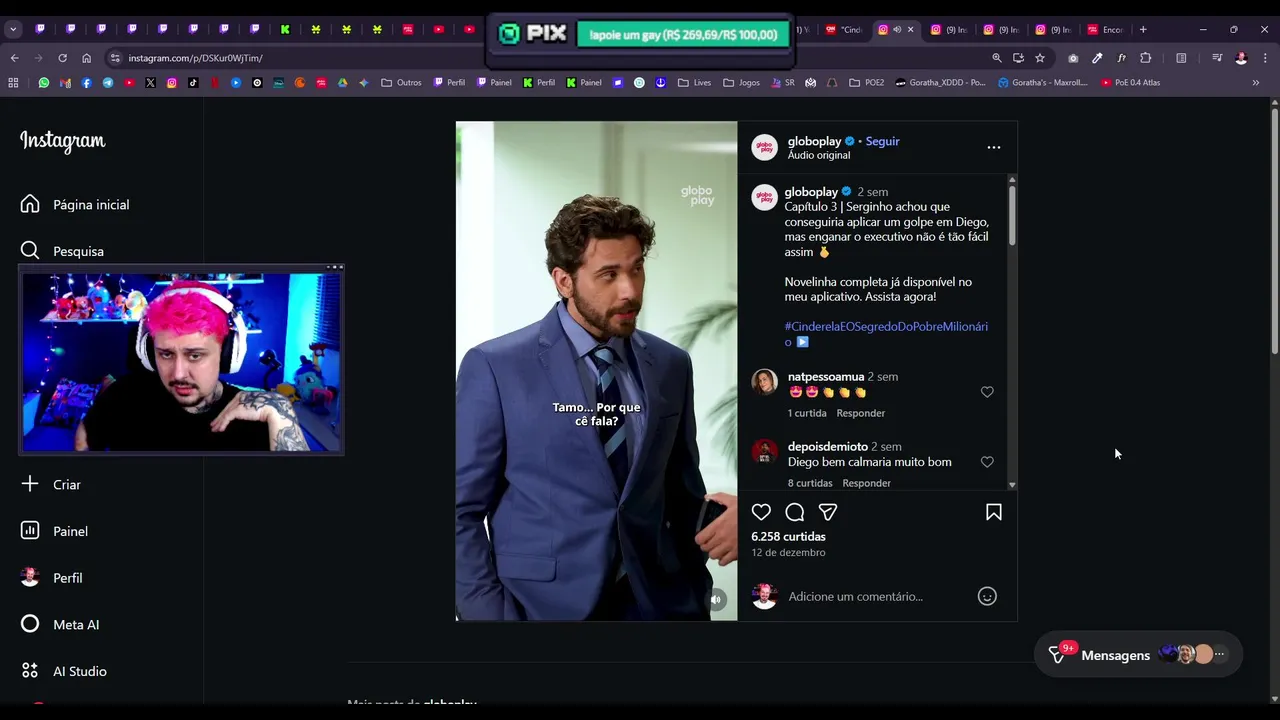The width and height of the screenshot is (1280, 720).
Task: Click comments scrollbar up arrow
Action: pyautogui.click(x=1012, y=180)
